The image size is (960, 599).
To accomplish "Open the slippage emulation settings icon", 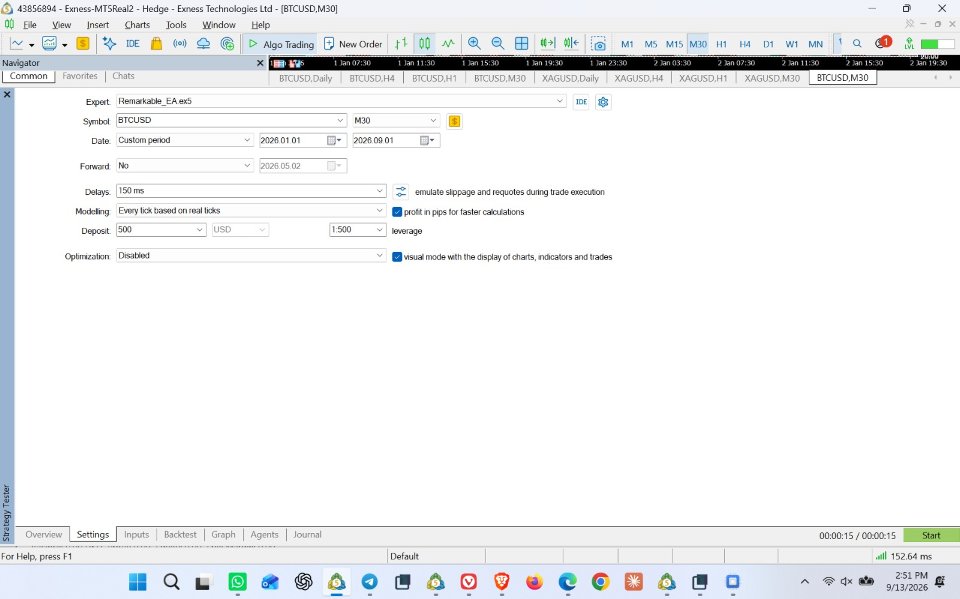I will (400, 192).
